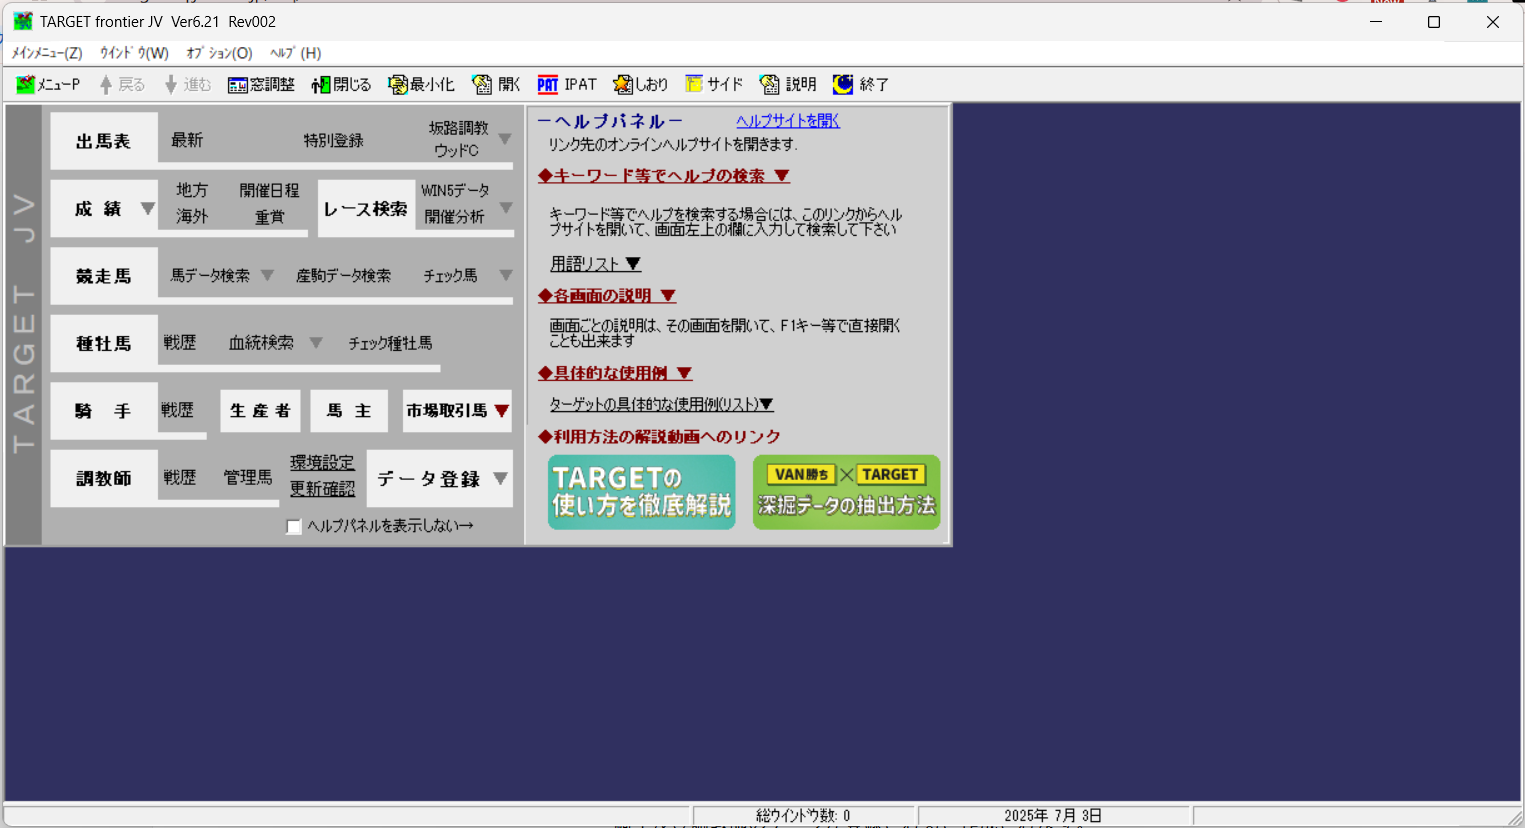Click the 出馬表 button

(x=104, y=141)
